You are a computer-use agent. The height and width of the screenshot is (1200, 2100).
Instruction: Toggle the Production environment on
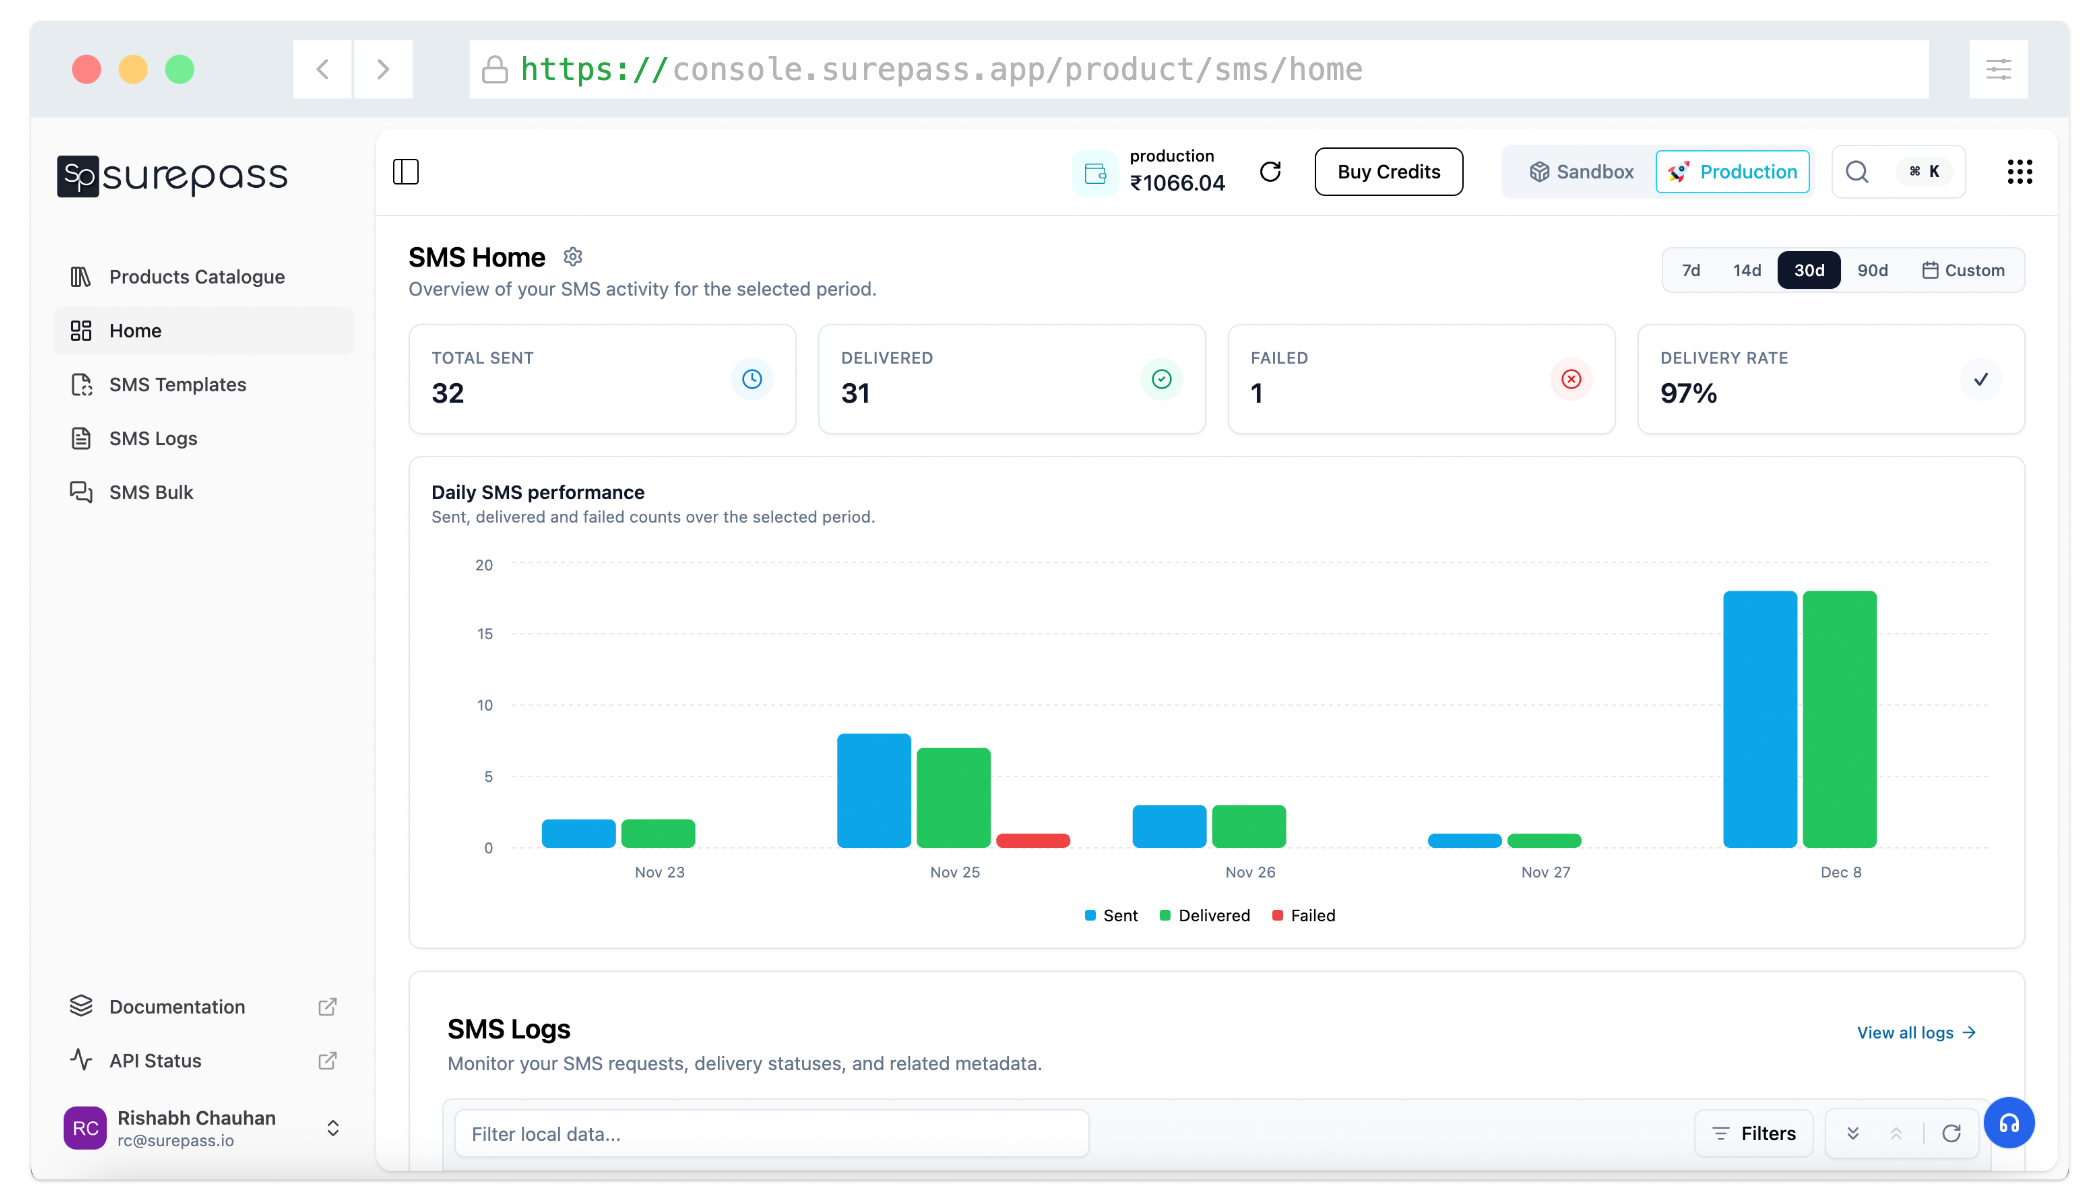pyautogui.click(x=1732, y=171)
